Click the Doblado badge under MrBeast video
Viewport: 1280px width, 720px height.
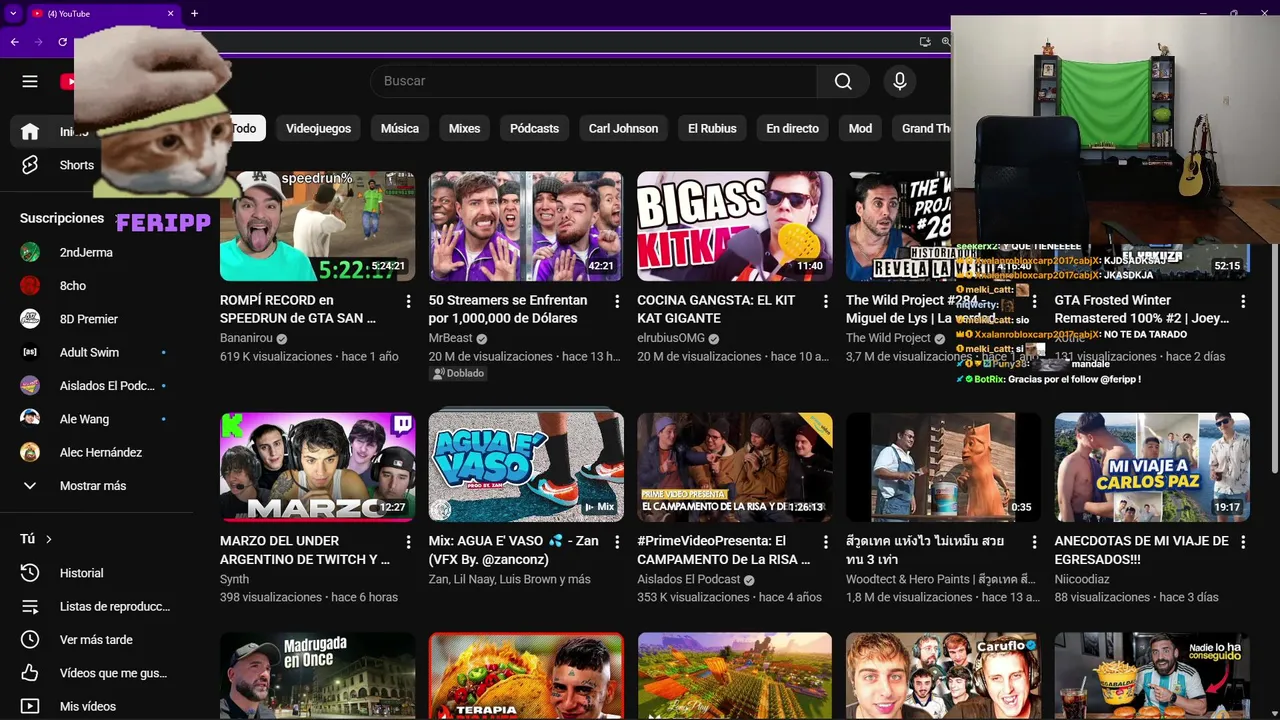click(458, 373)
